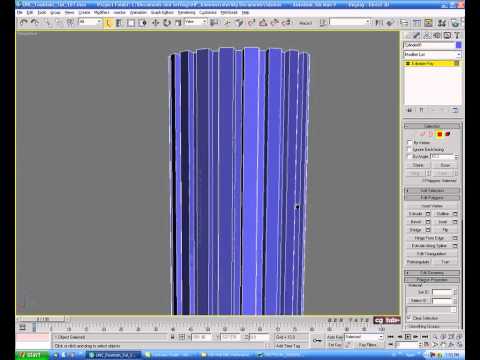Select the Move transform tool
Image resolution: width=480 pixels, height=360 pixels.
155,23
